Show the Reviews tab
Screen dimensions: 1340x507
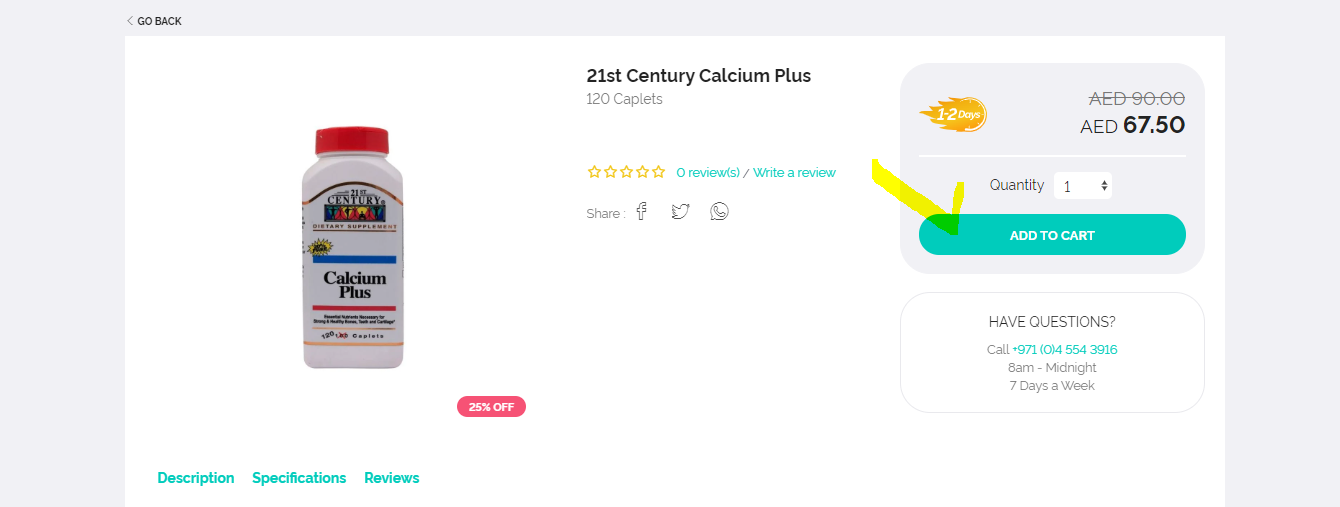392,478
